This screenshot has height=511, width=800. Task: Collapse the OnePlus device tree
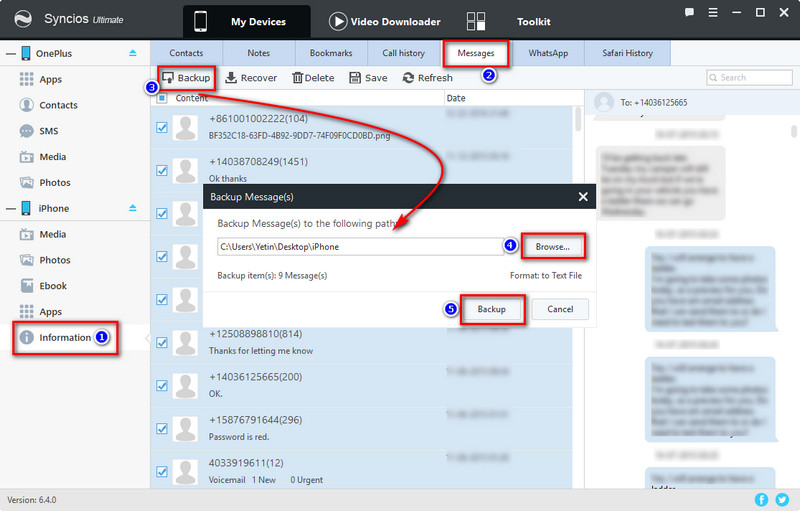tap(11, 54)
